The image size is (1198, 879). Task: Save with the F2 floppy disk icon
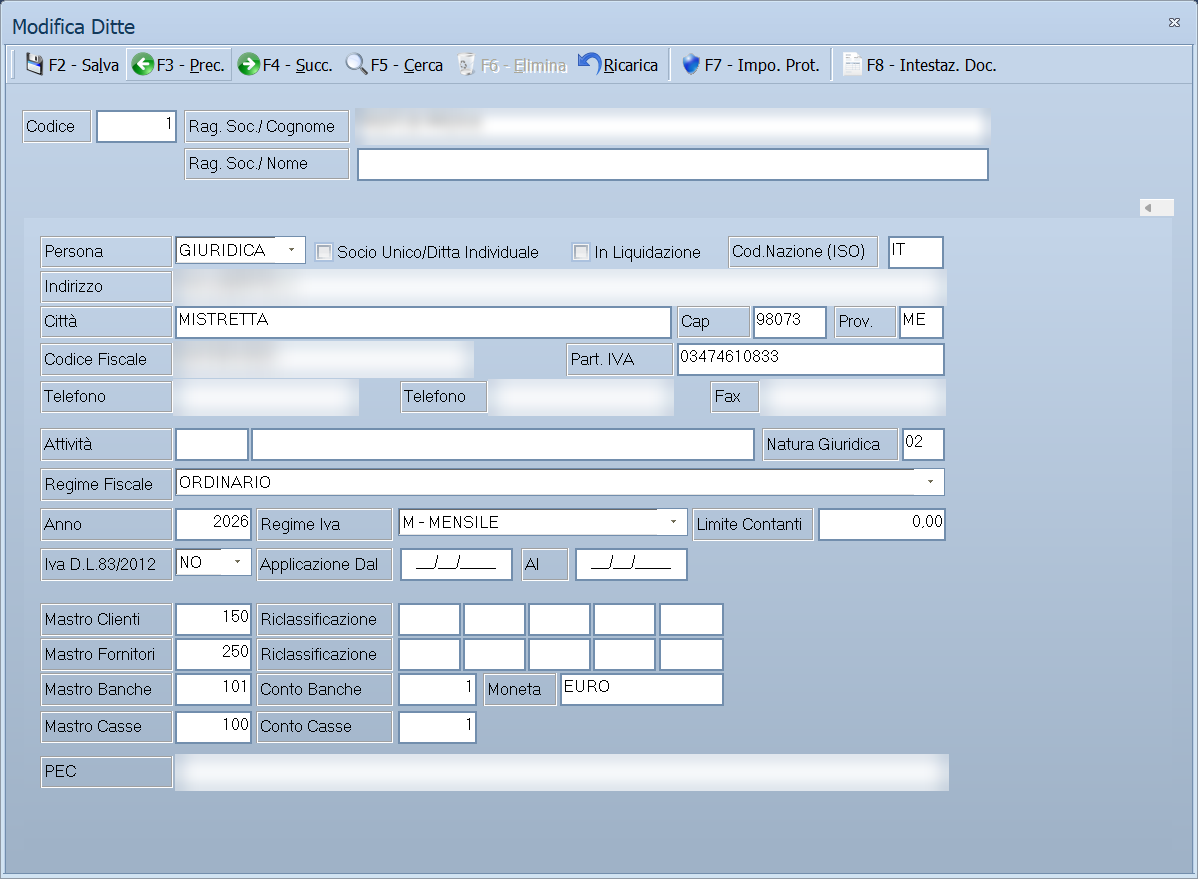34,65
